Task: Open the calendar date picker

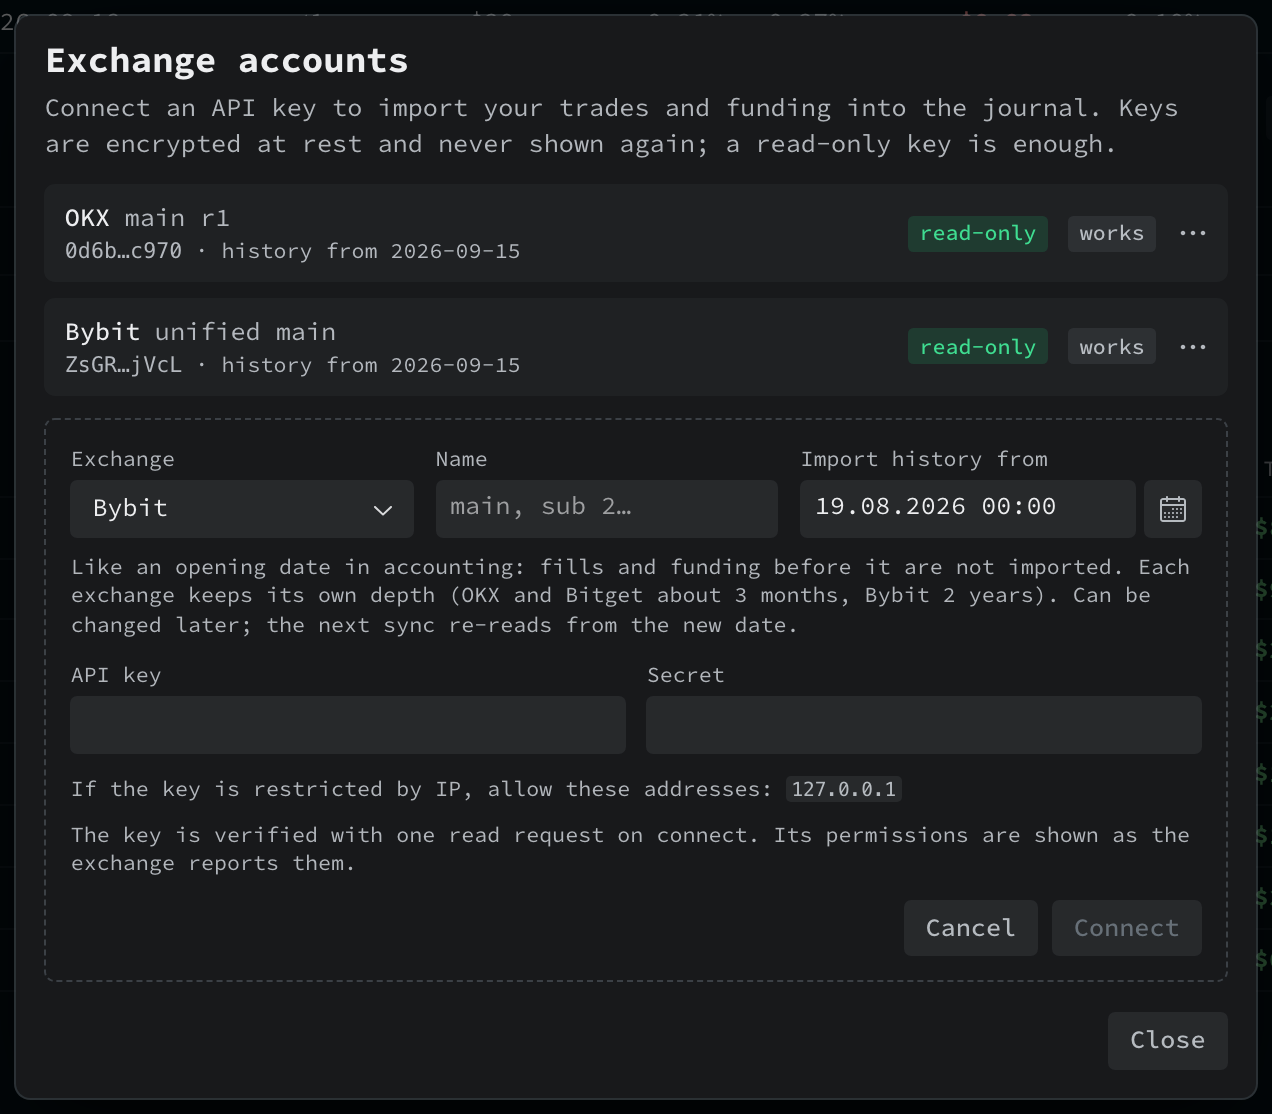Action: [x=1173, y=509]
